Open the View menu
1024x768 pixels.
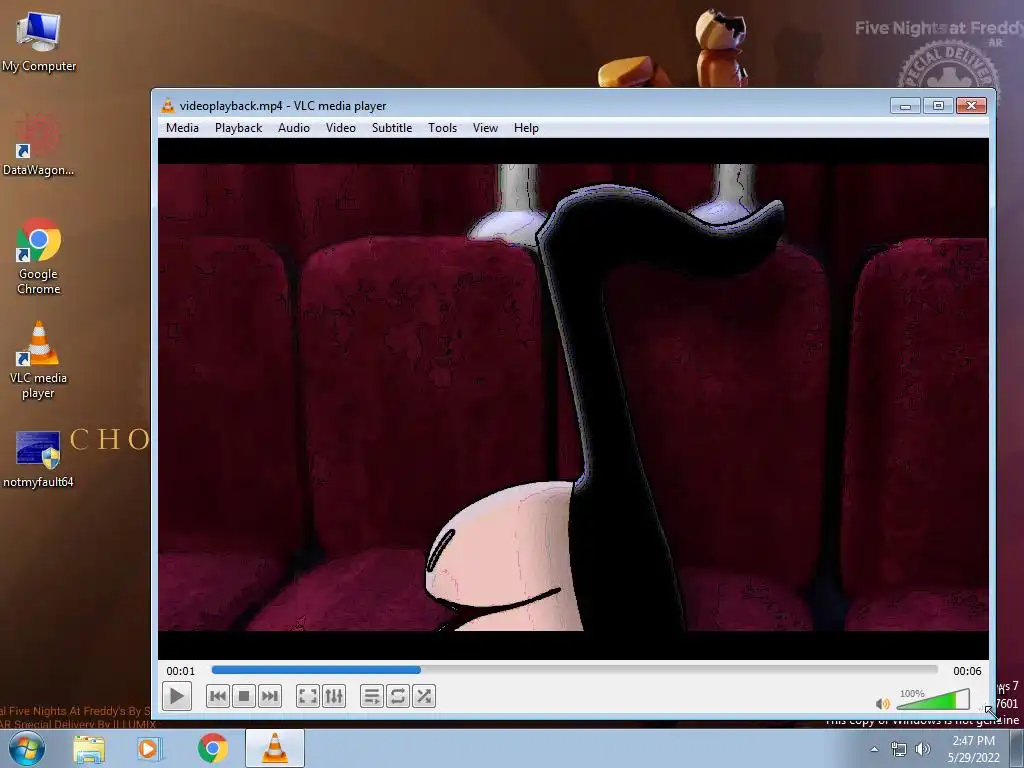[x=485, y=128]
